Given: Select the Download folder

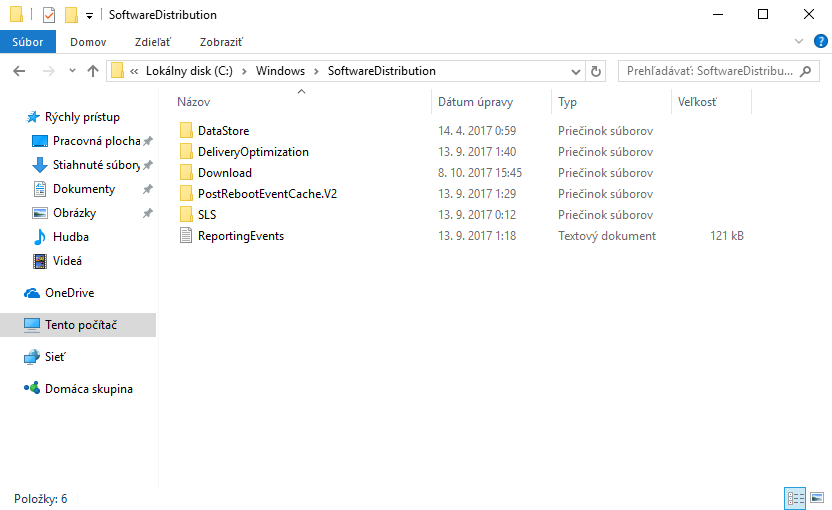Looking at the screenshot, I should (225, 173).
